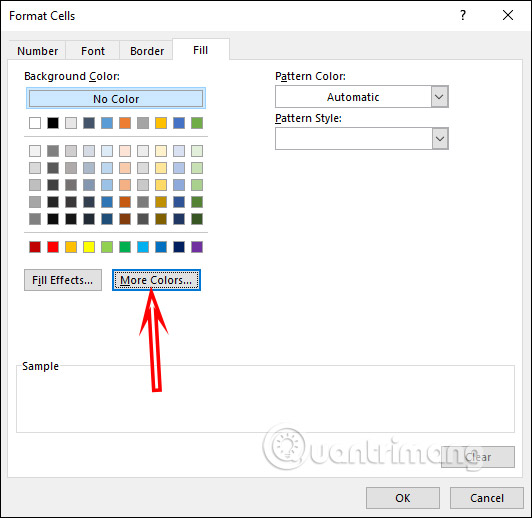532x518 pixels.
Task: Open the help question mark icon
Action: point(463,15)
